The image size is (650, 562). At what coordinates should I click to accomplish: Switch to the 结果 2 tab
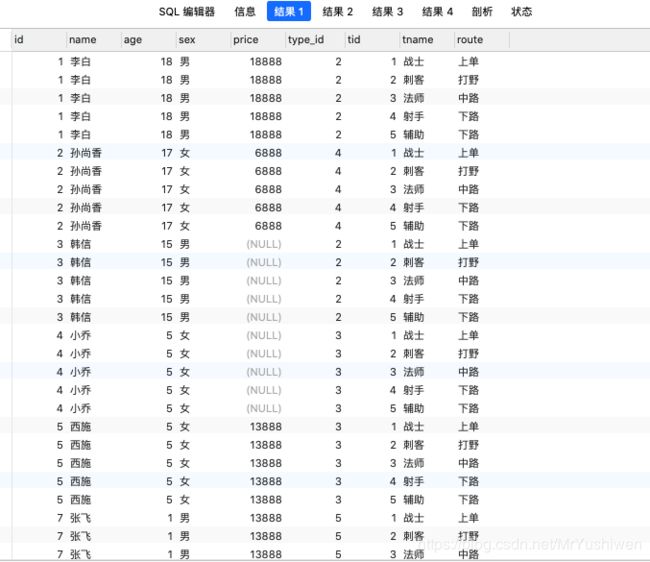(337, 12)
